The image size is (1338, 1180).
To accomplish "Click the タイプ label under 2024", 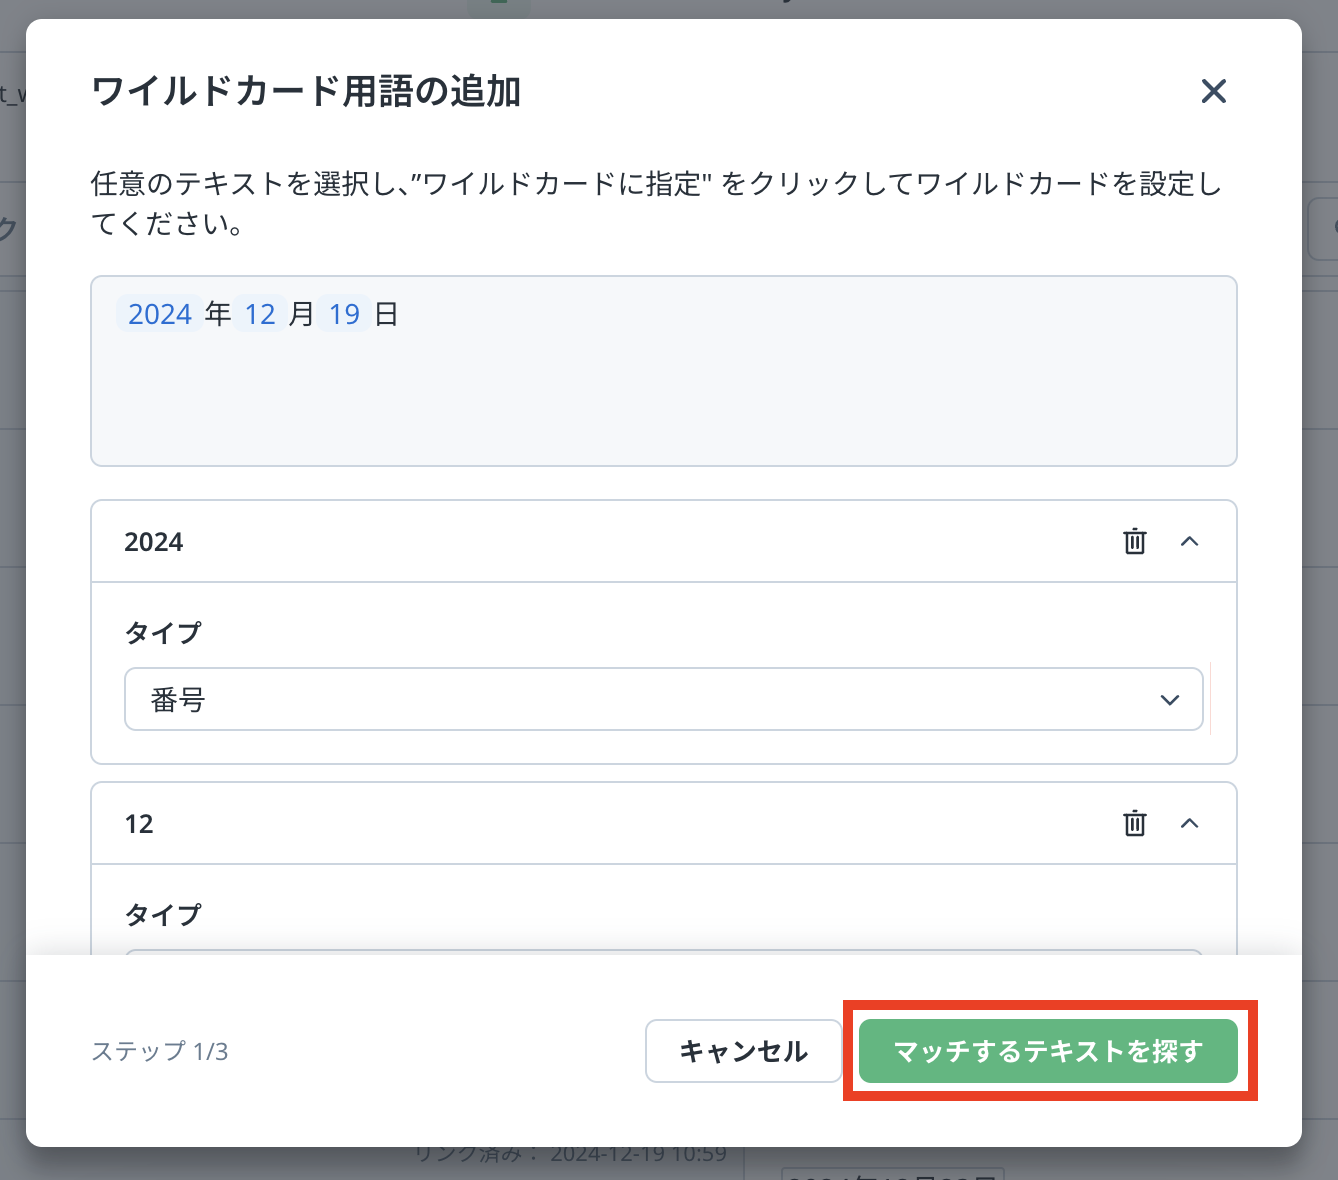I will coord(162,632).
